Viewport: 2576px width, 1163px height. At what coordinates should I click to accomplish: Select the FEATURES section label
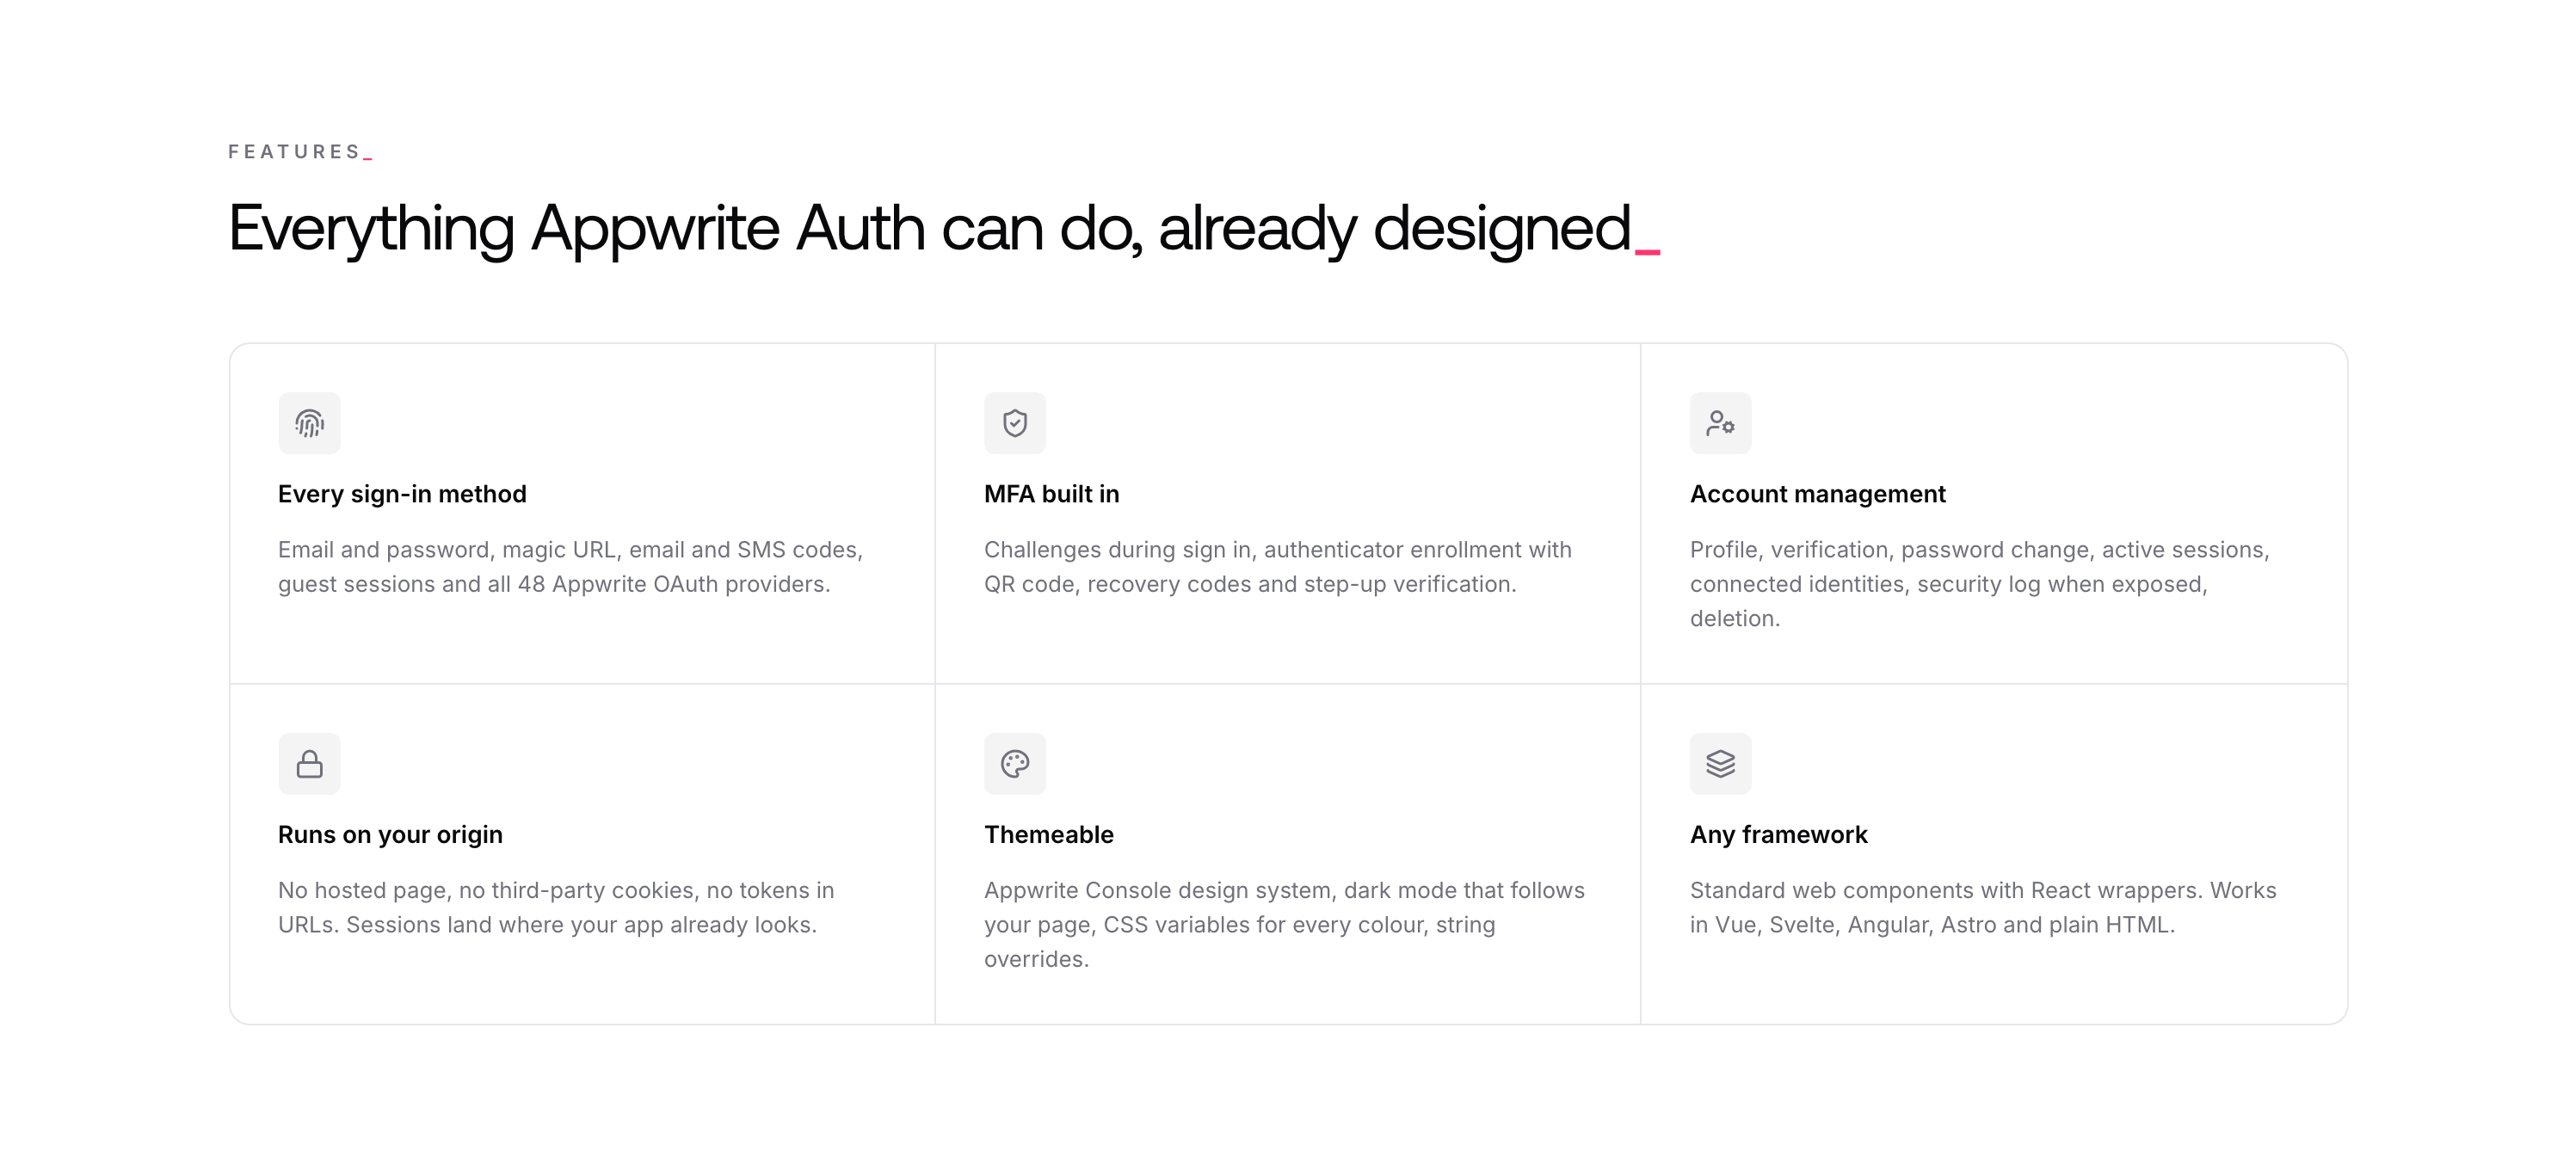tap(300, 151)
